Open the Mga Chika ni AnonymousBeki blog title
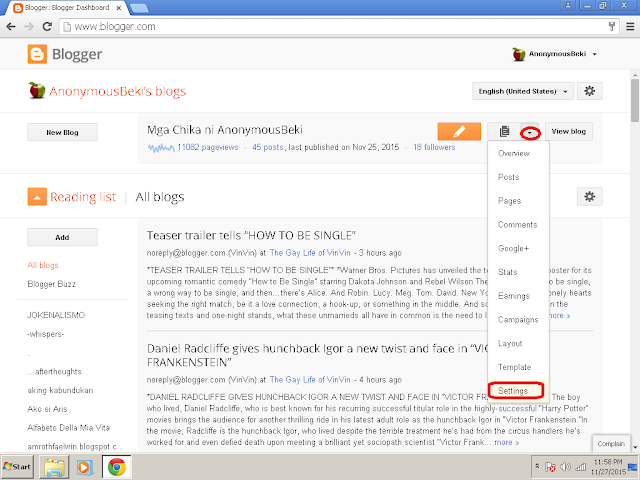 tap(224, 130)
